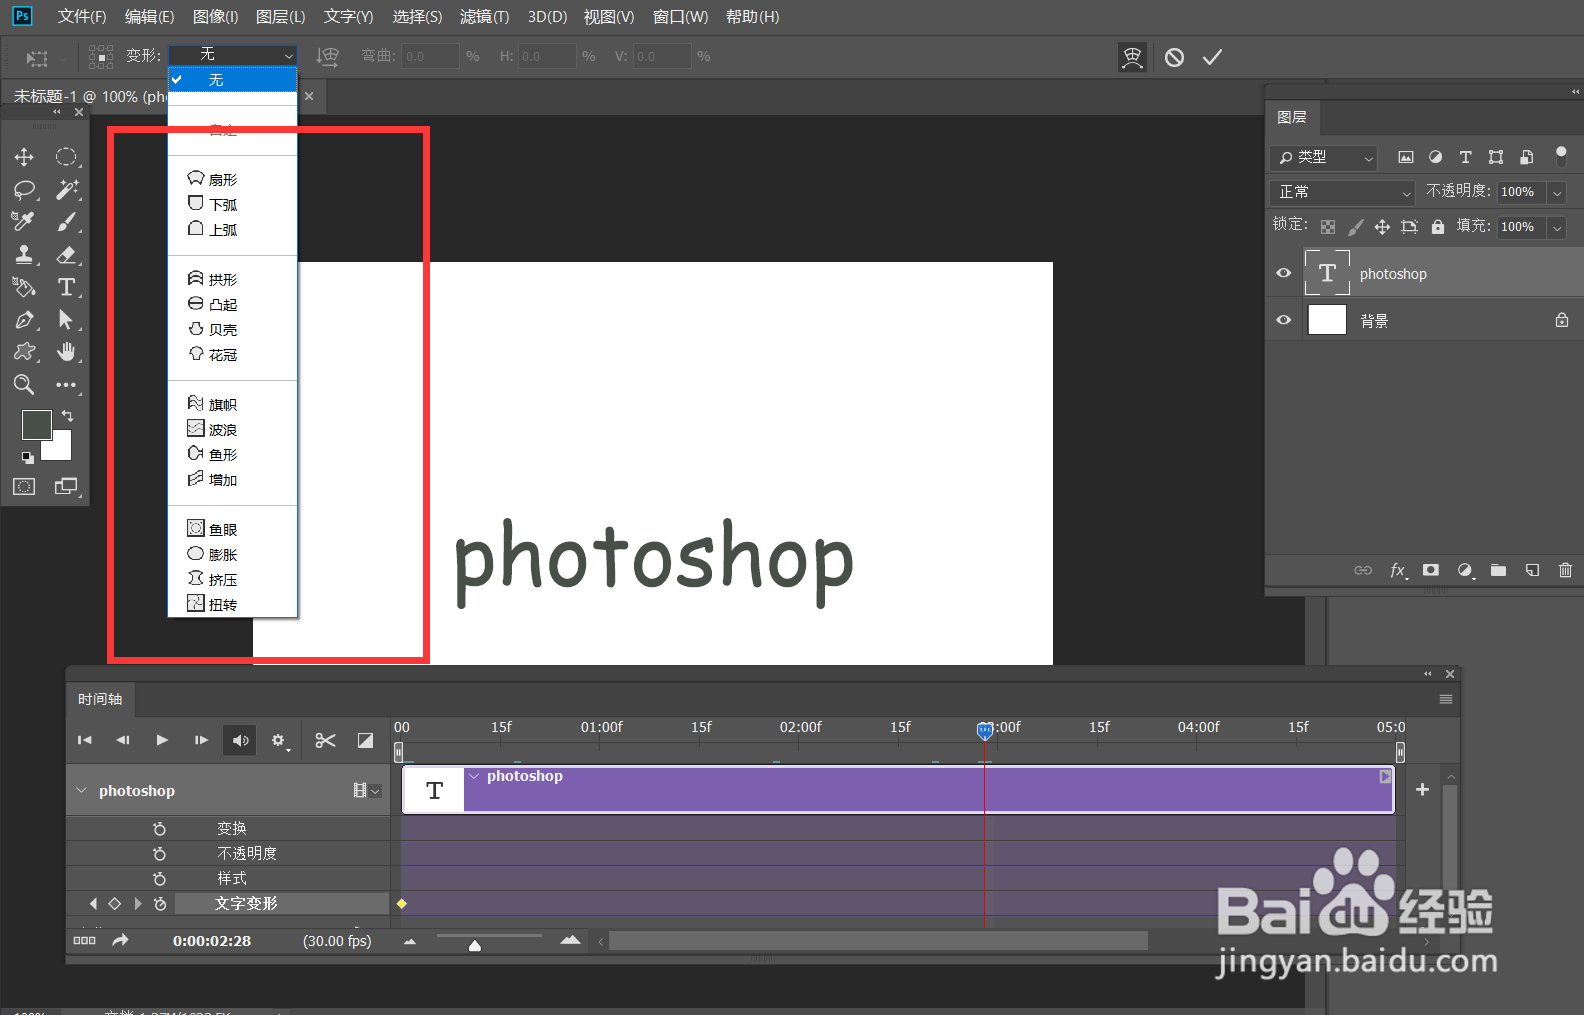The image size is (1584, 1015).
Task: Add a layer mask
Action: 1431,570
